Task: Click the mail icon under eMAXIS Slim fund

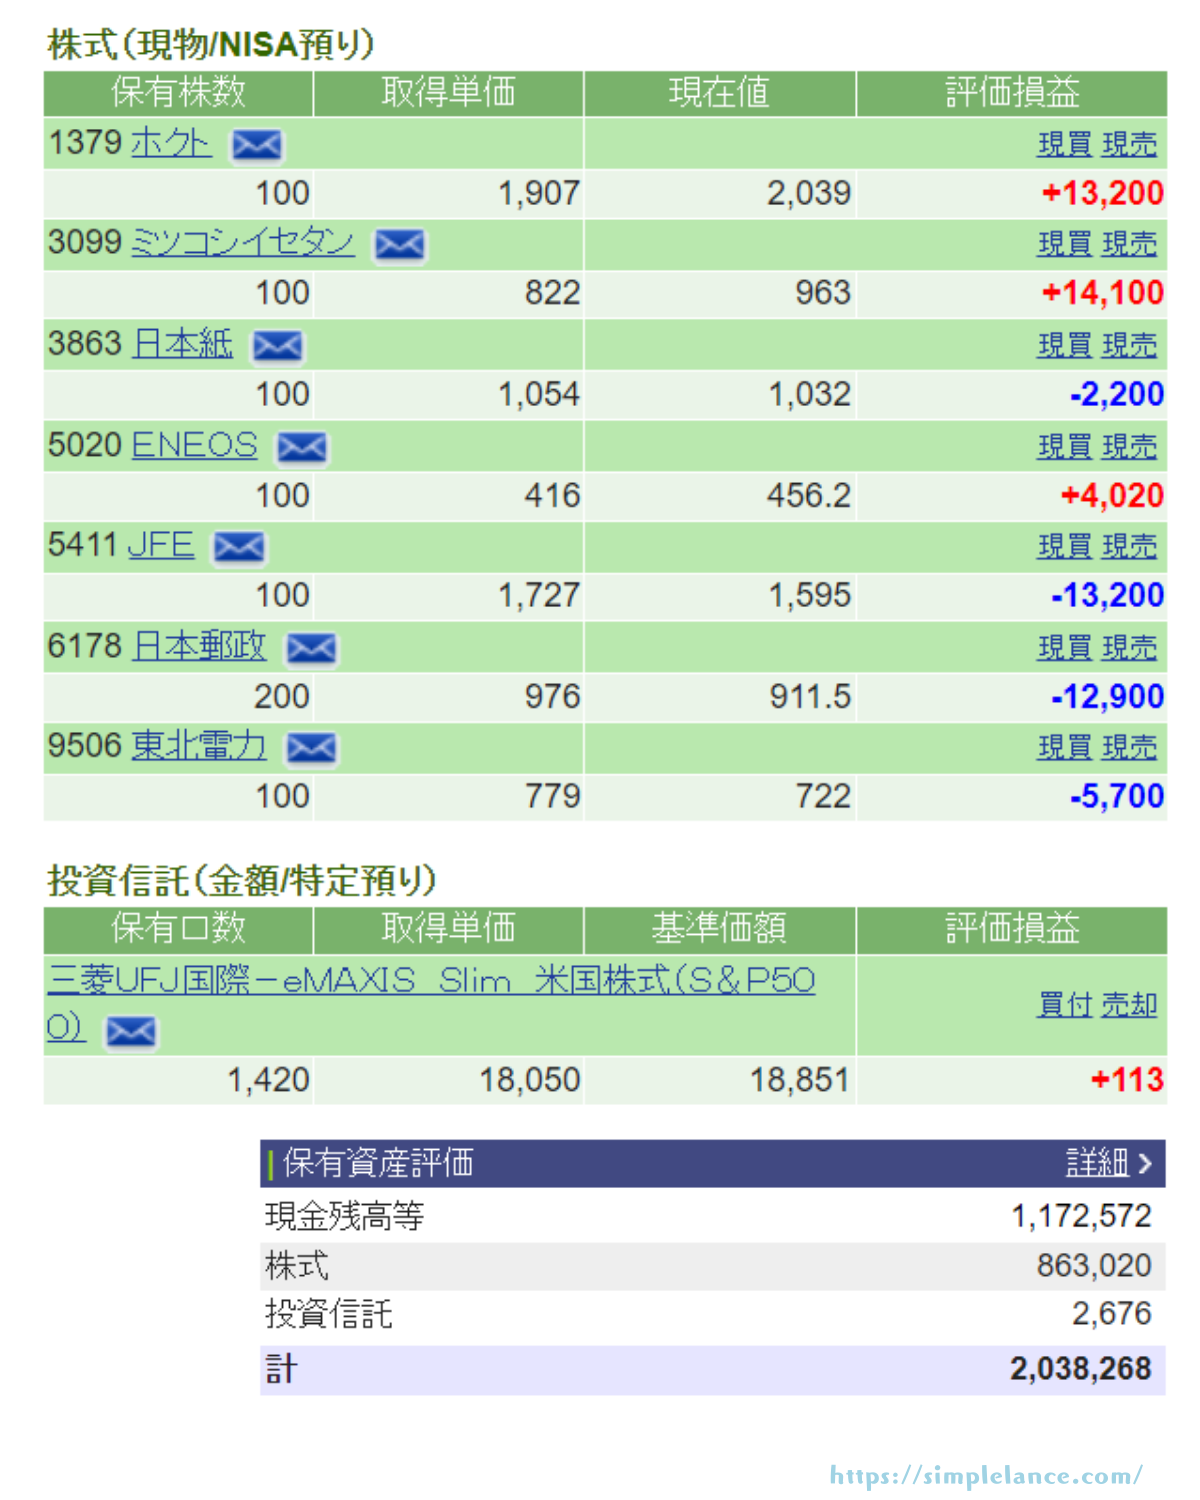Action: pyautogui.click(x=131, y=1031)
